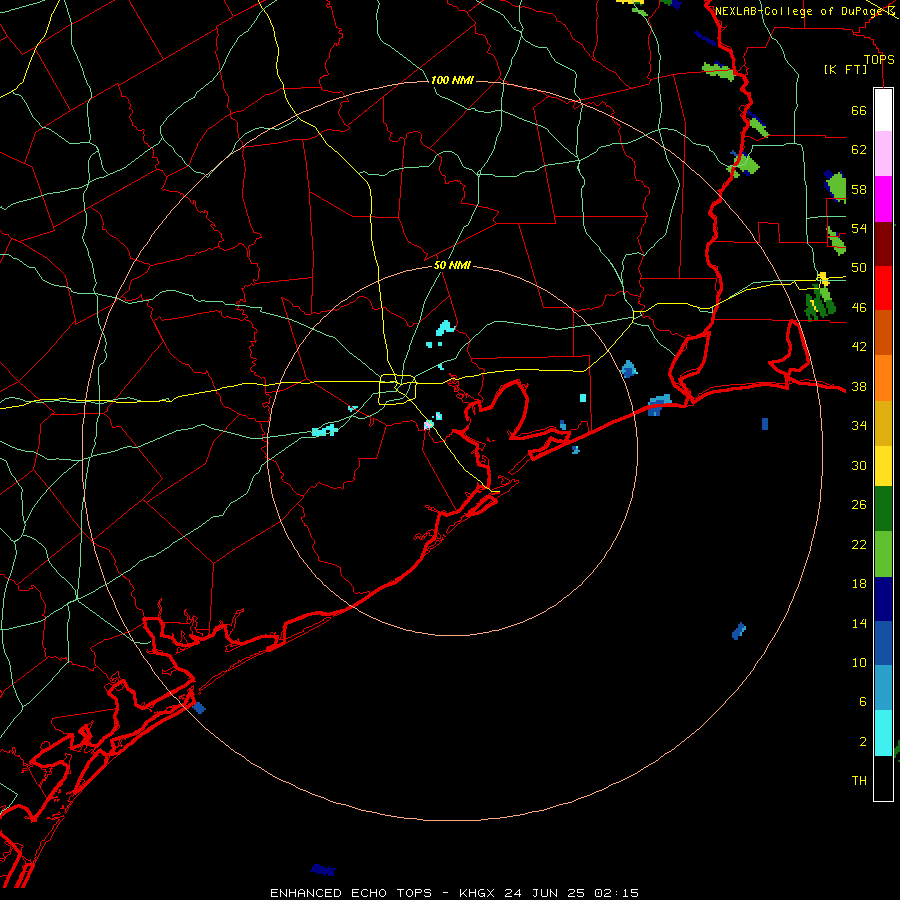Click the "100 NMI" range ring label
This screenshot has height=900, width=900.
[452, 80]
